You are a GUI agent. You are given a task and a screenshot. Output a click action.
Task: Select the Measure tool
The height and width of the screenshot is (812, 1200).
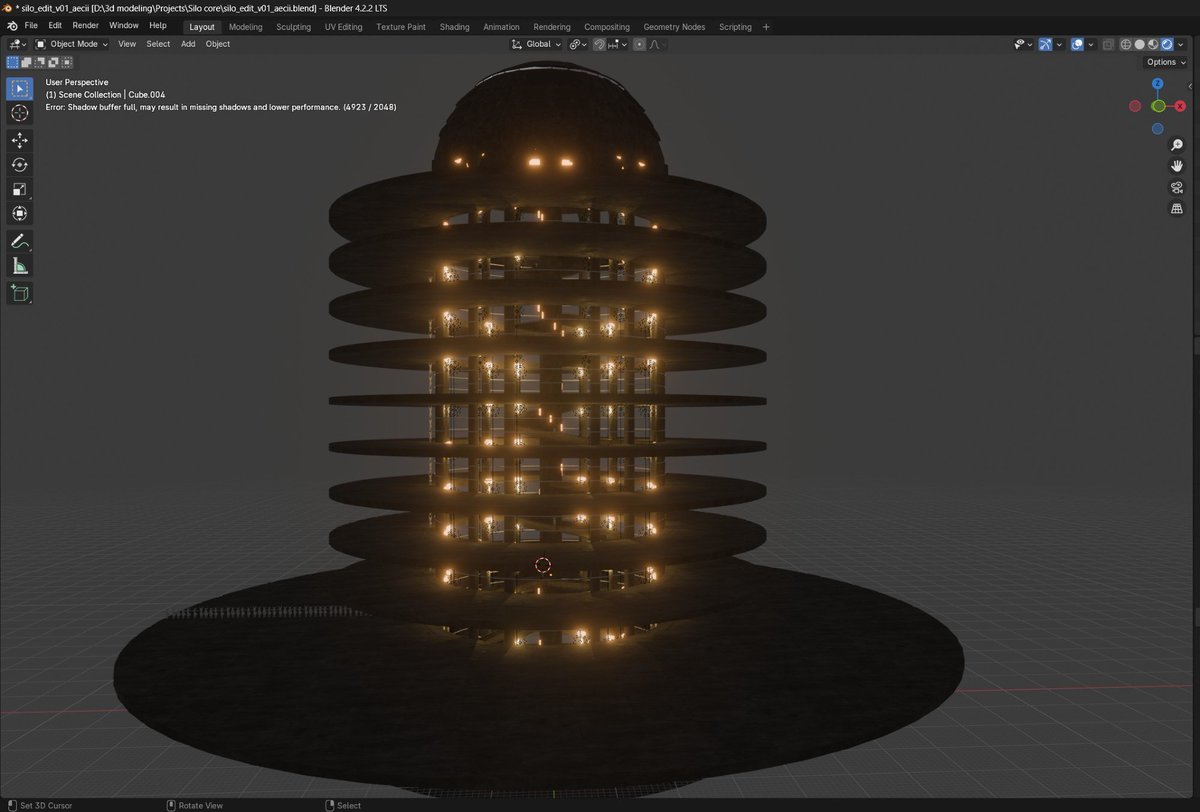(x=20, y=265)
